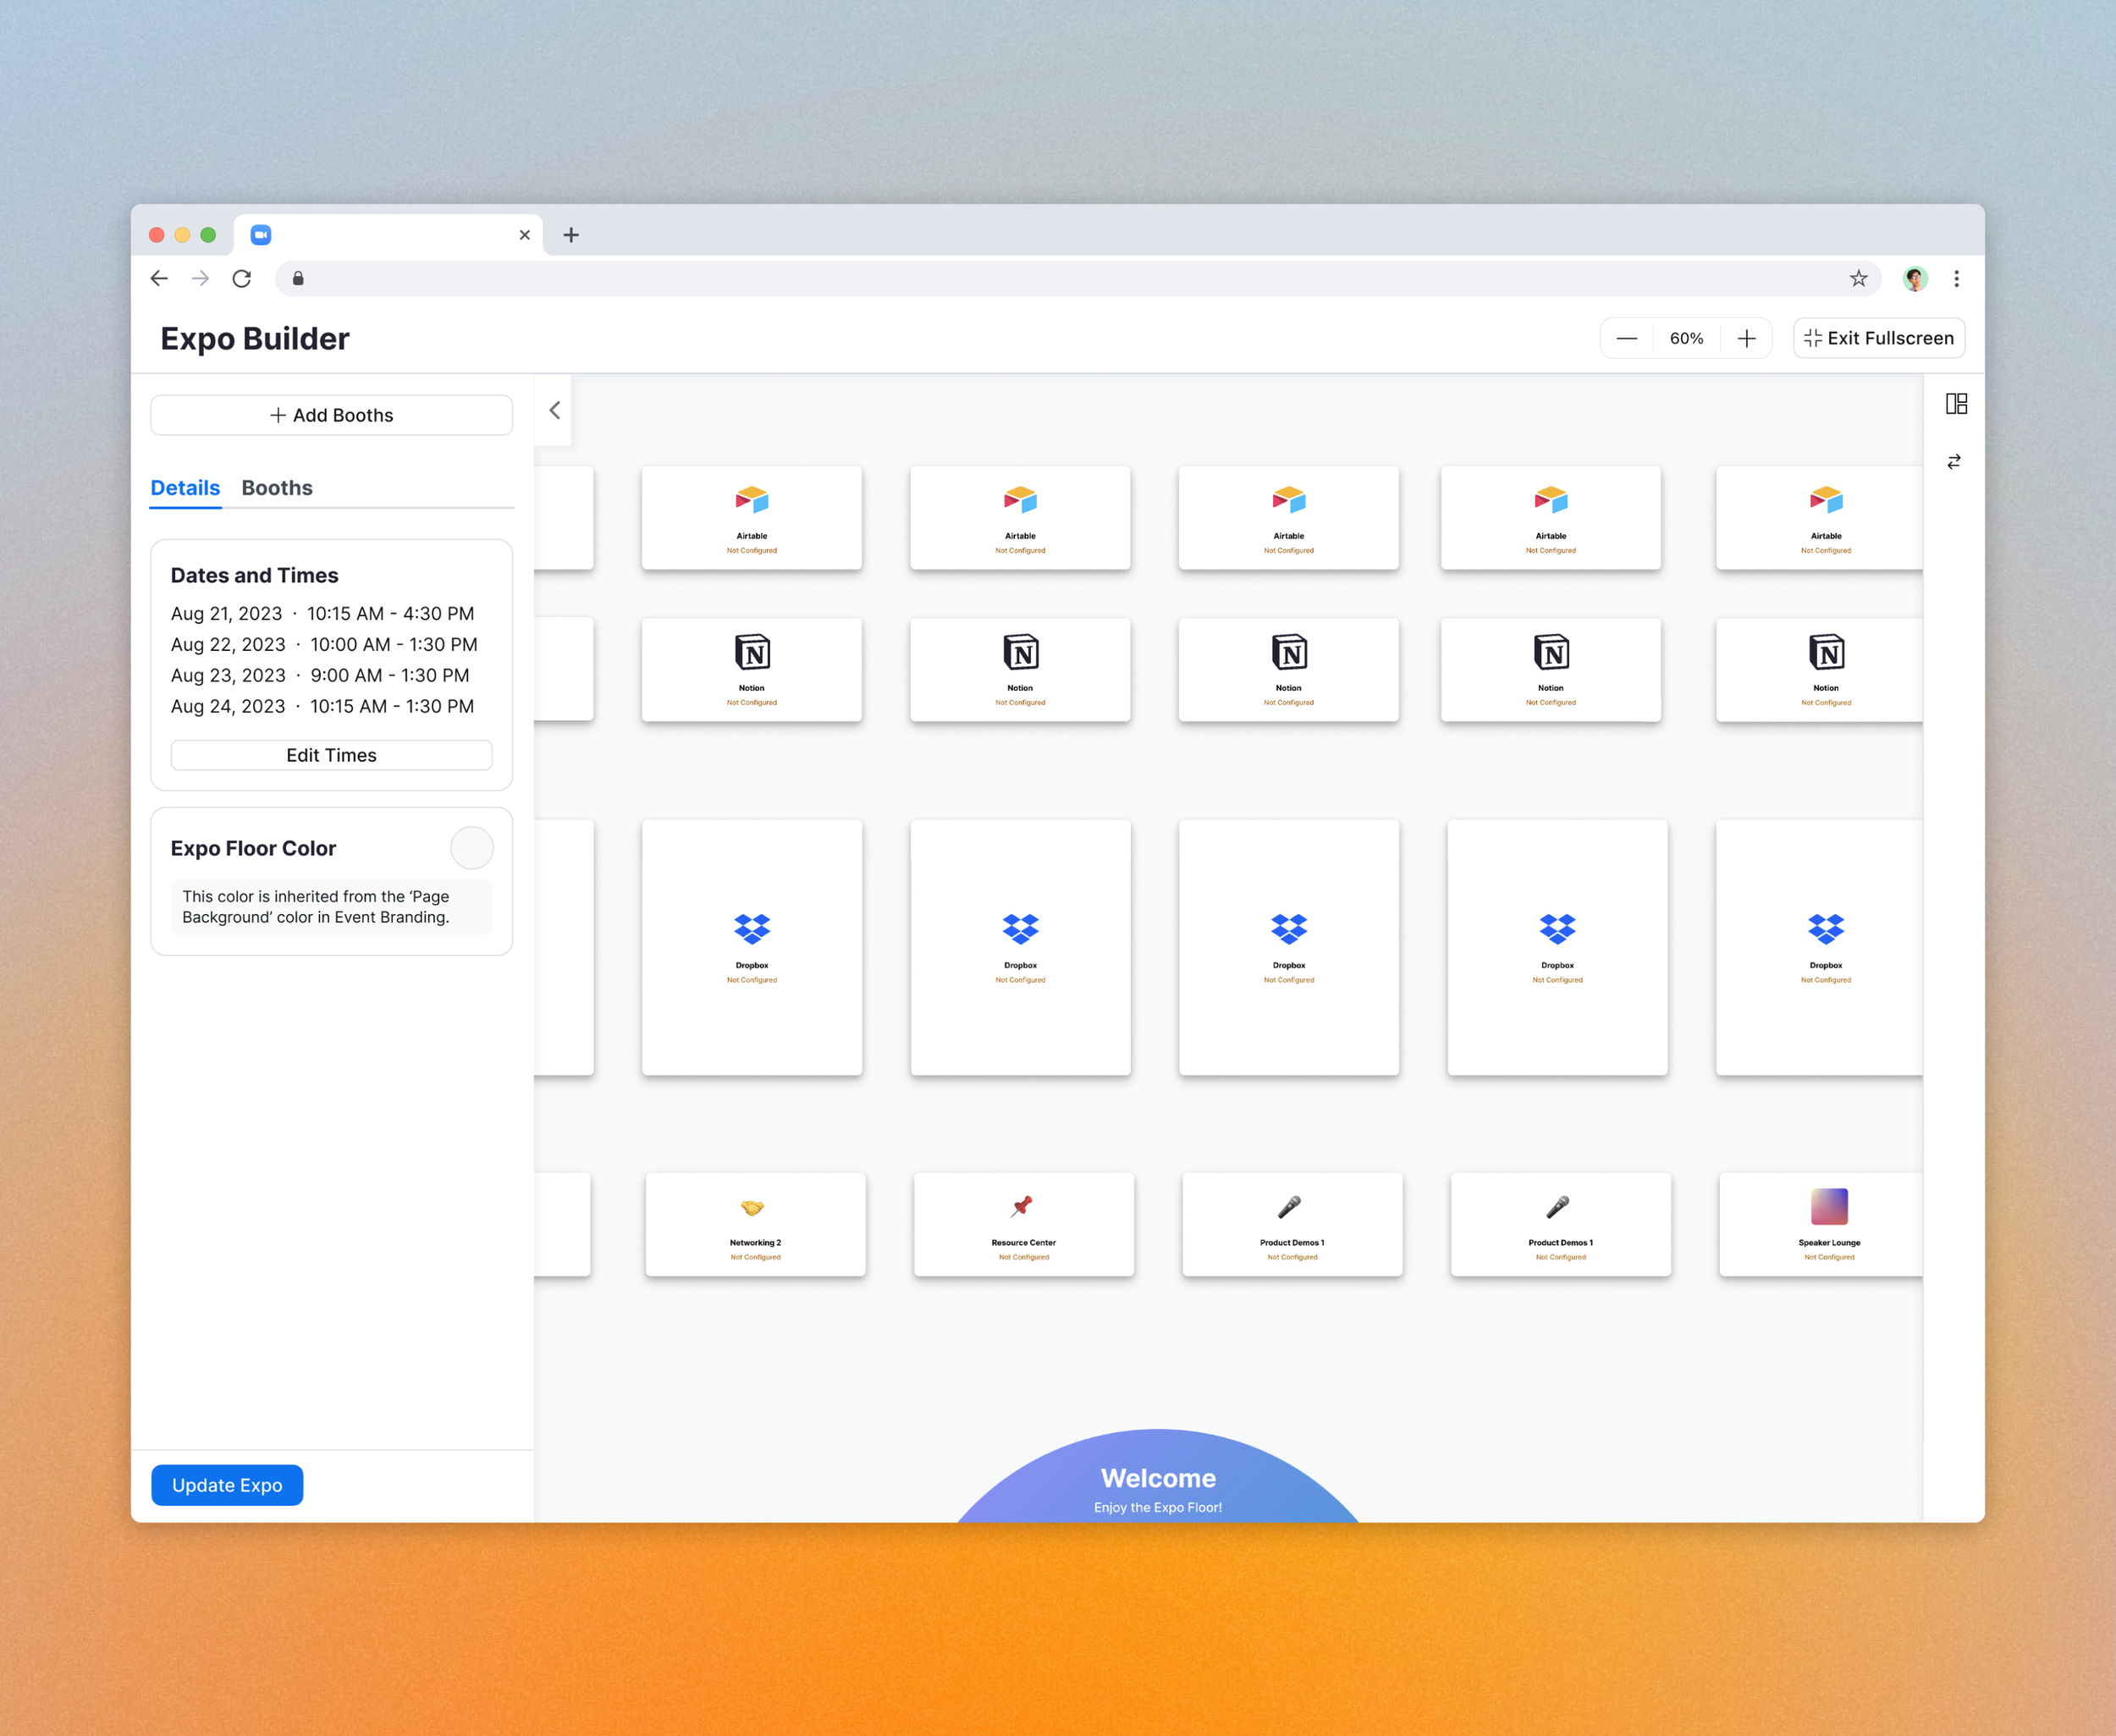This screenshot has width=2116, height=1736.
Task: Select the Resource Center booth card
Action: [x=1023, y=1224]
